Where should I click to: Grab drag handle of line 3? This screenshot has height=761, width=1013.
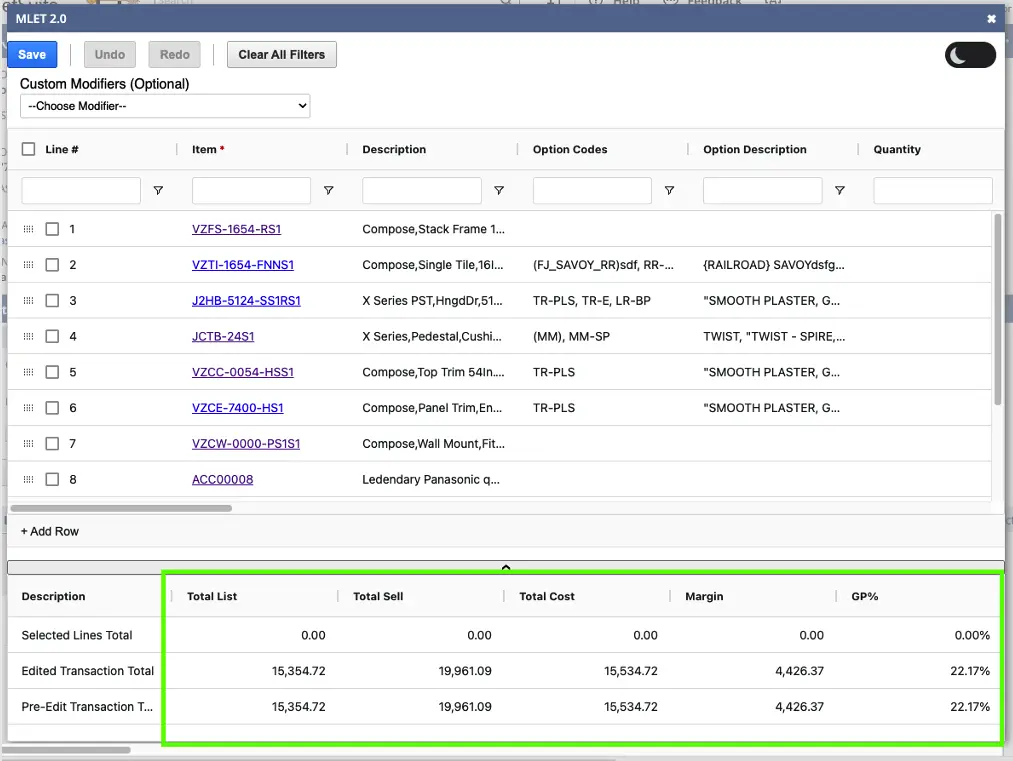coord(28,300)
